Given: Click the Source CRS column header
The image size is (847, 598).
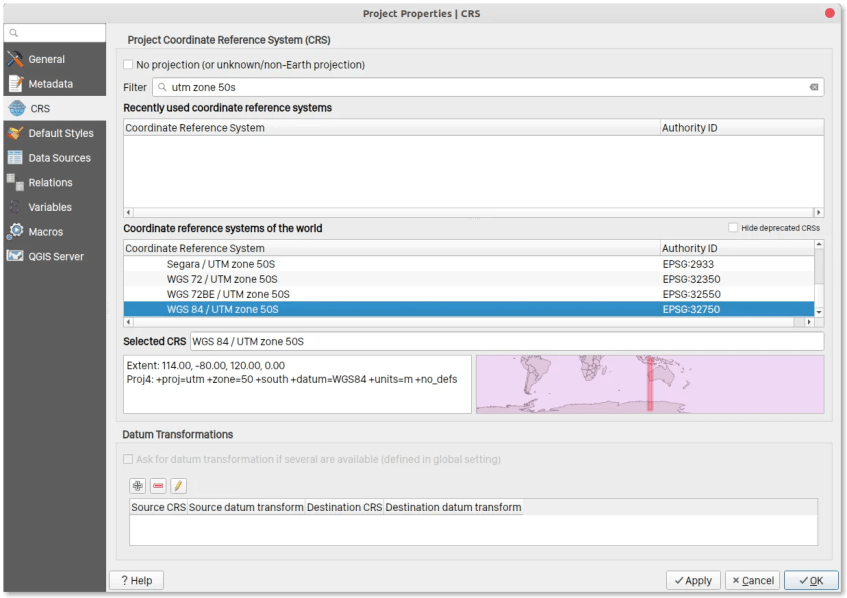Looking at the screenshot, I should point(158,507).
